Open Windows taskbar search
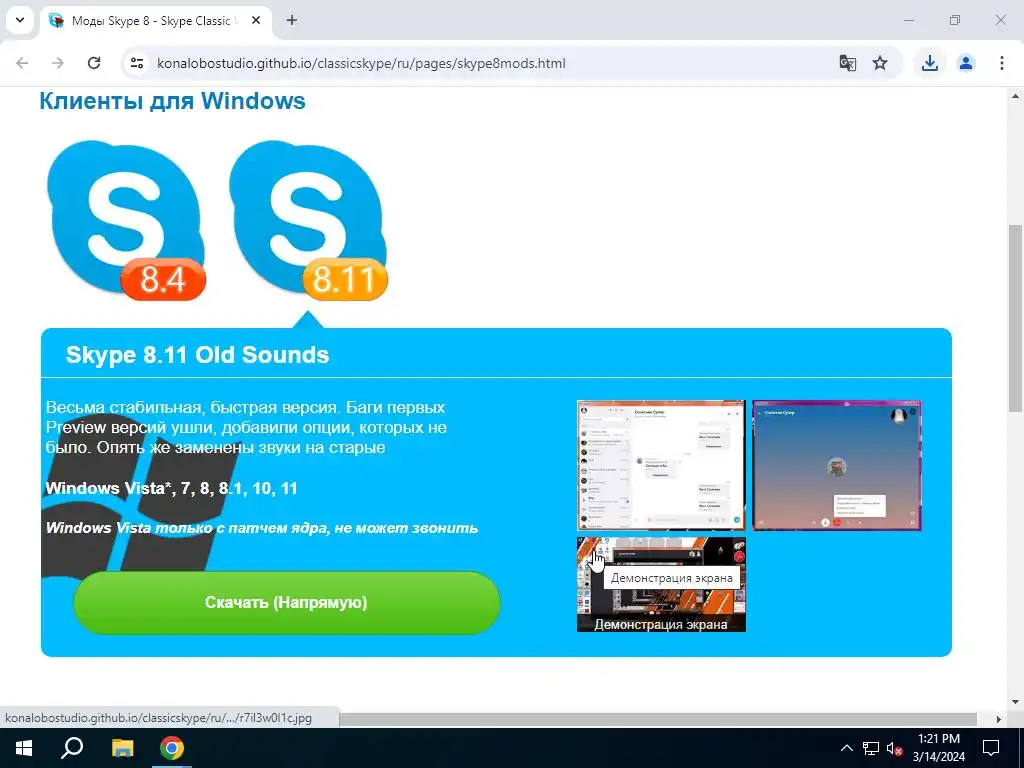1024x768 pixels. click(x=72, y=748)
